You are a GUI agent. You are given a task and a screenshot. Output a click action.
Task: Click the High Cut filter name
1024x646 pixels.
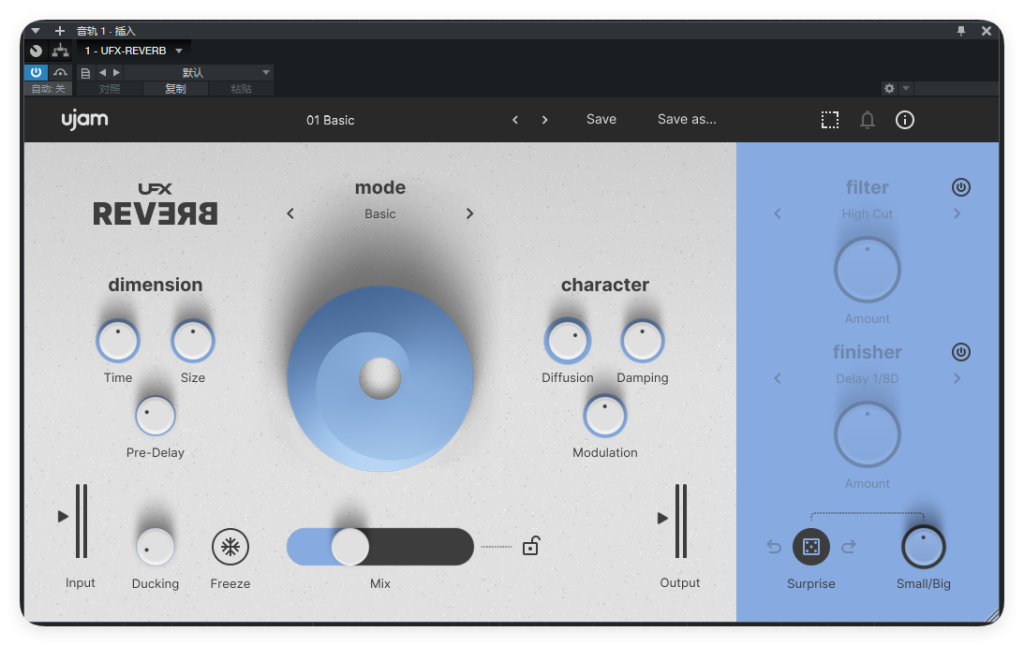coord(867,214)
